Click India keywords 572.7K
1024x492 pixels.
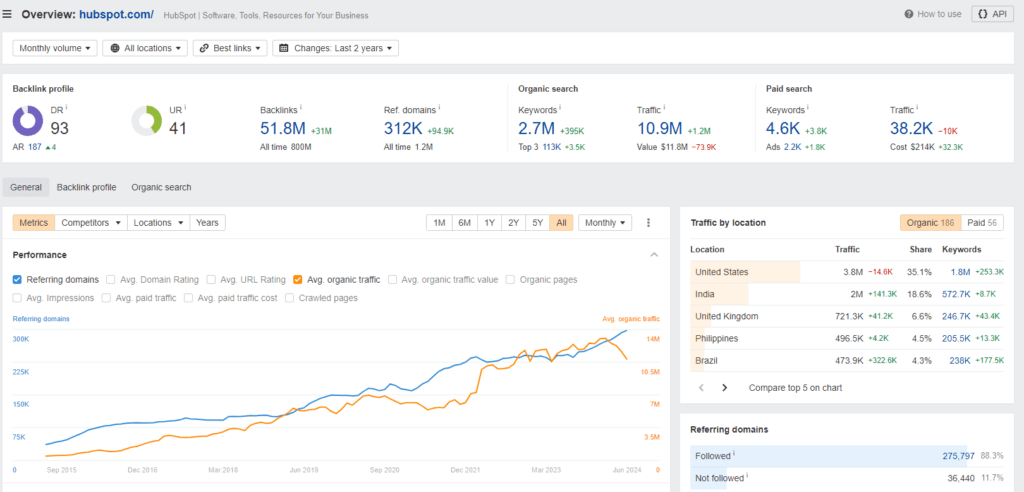[x=955, y=294]
